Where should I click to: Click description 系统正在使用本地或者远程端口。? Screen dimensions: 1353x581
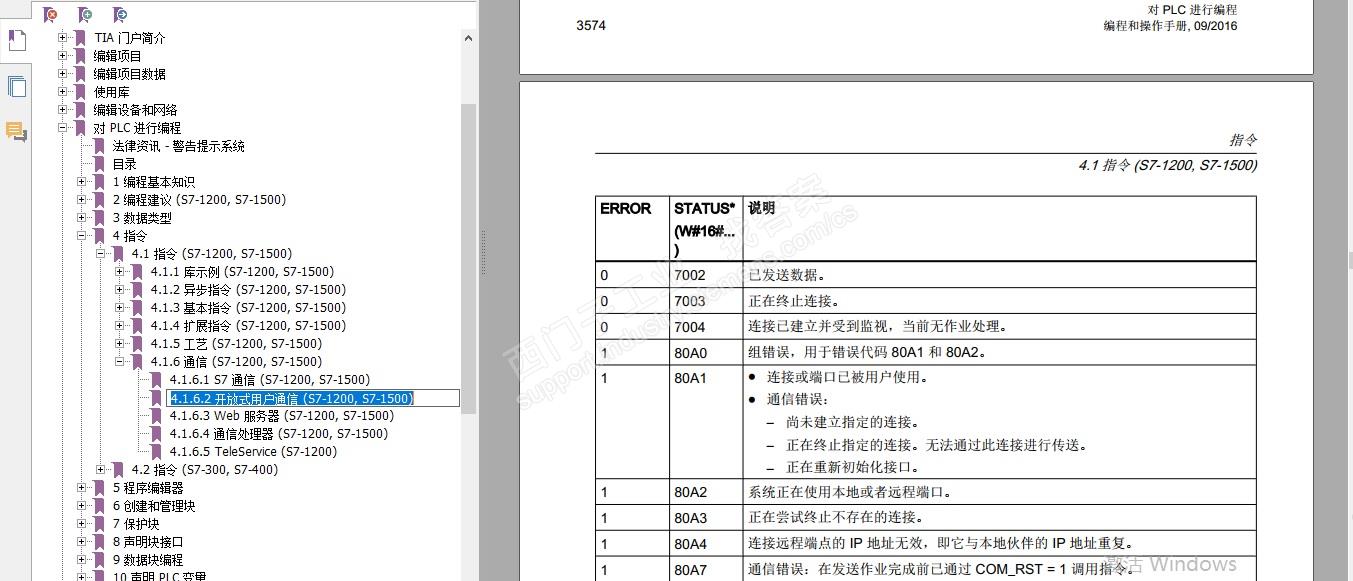(850, 492)
